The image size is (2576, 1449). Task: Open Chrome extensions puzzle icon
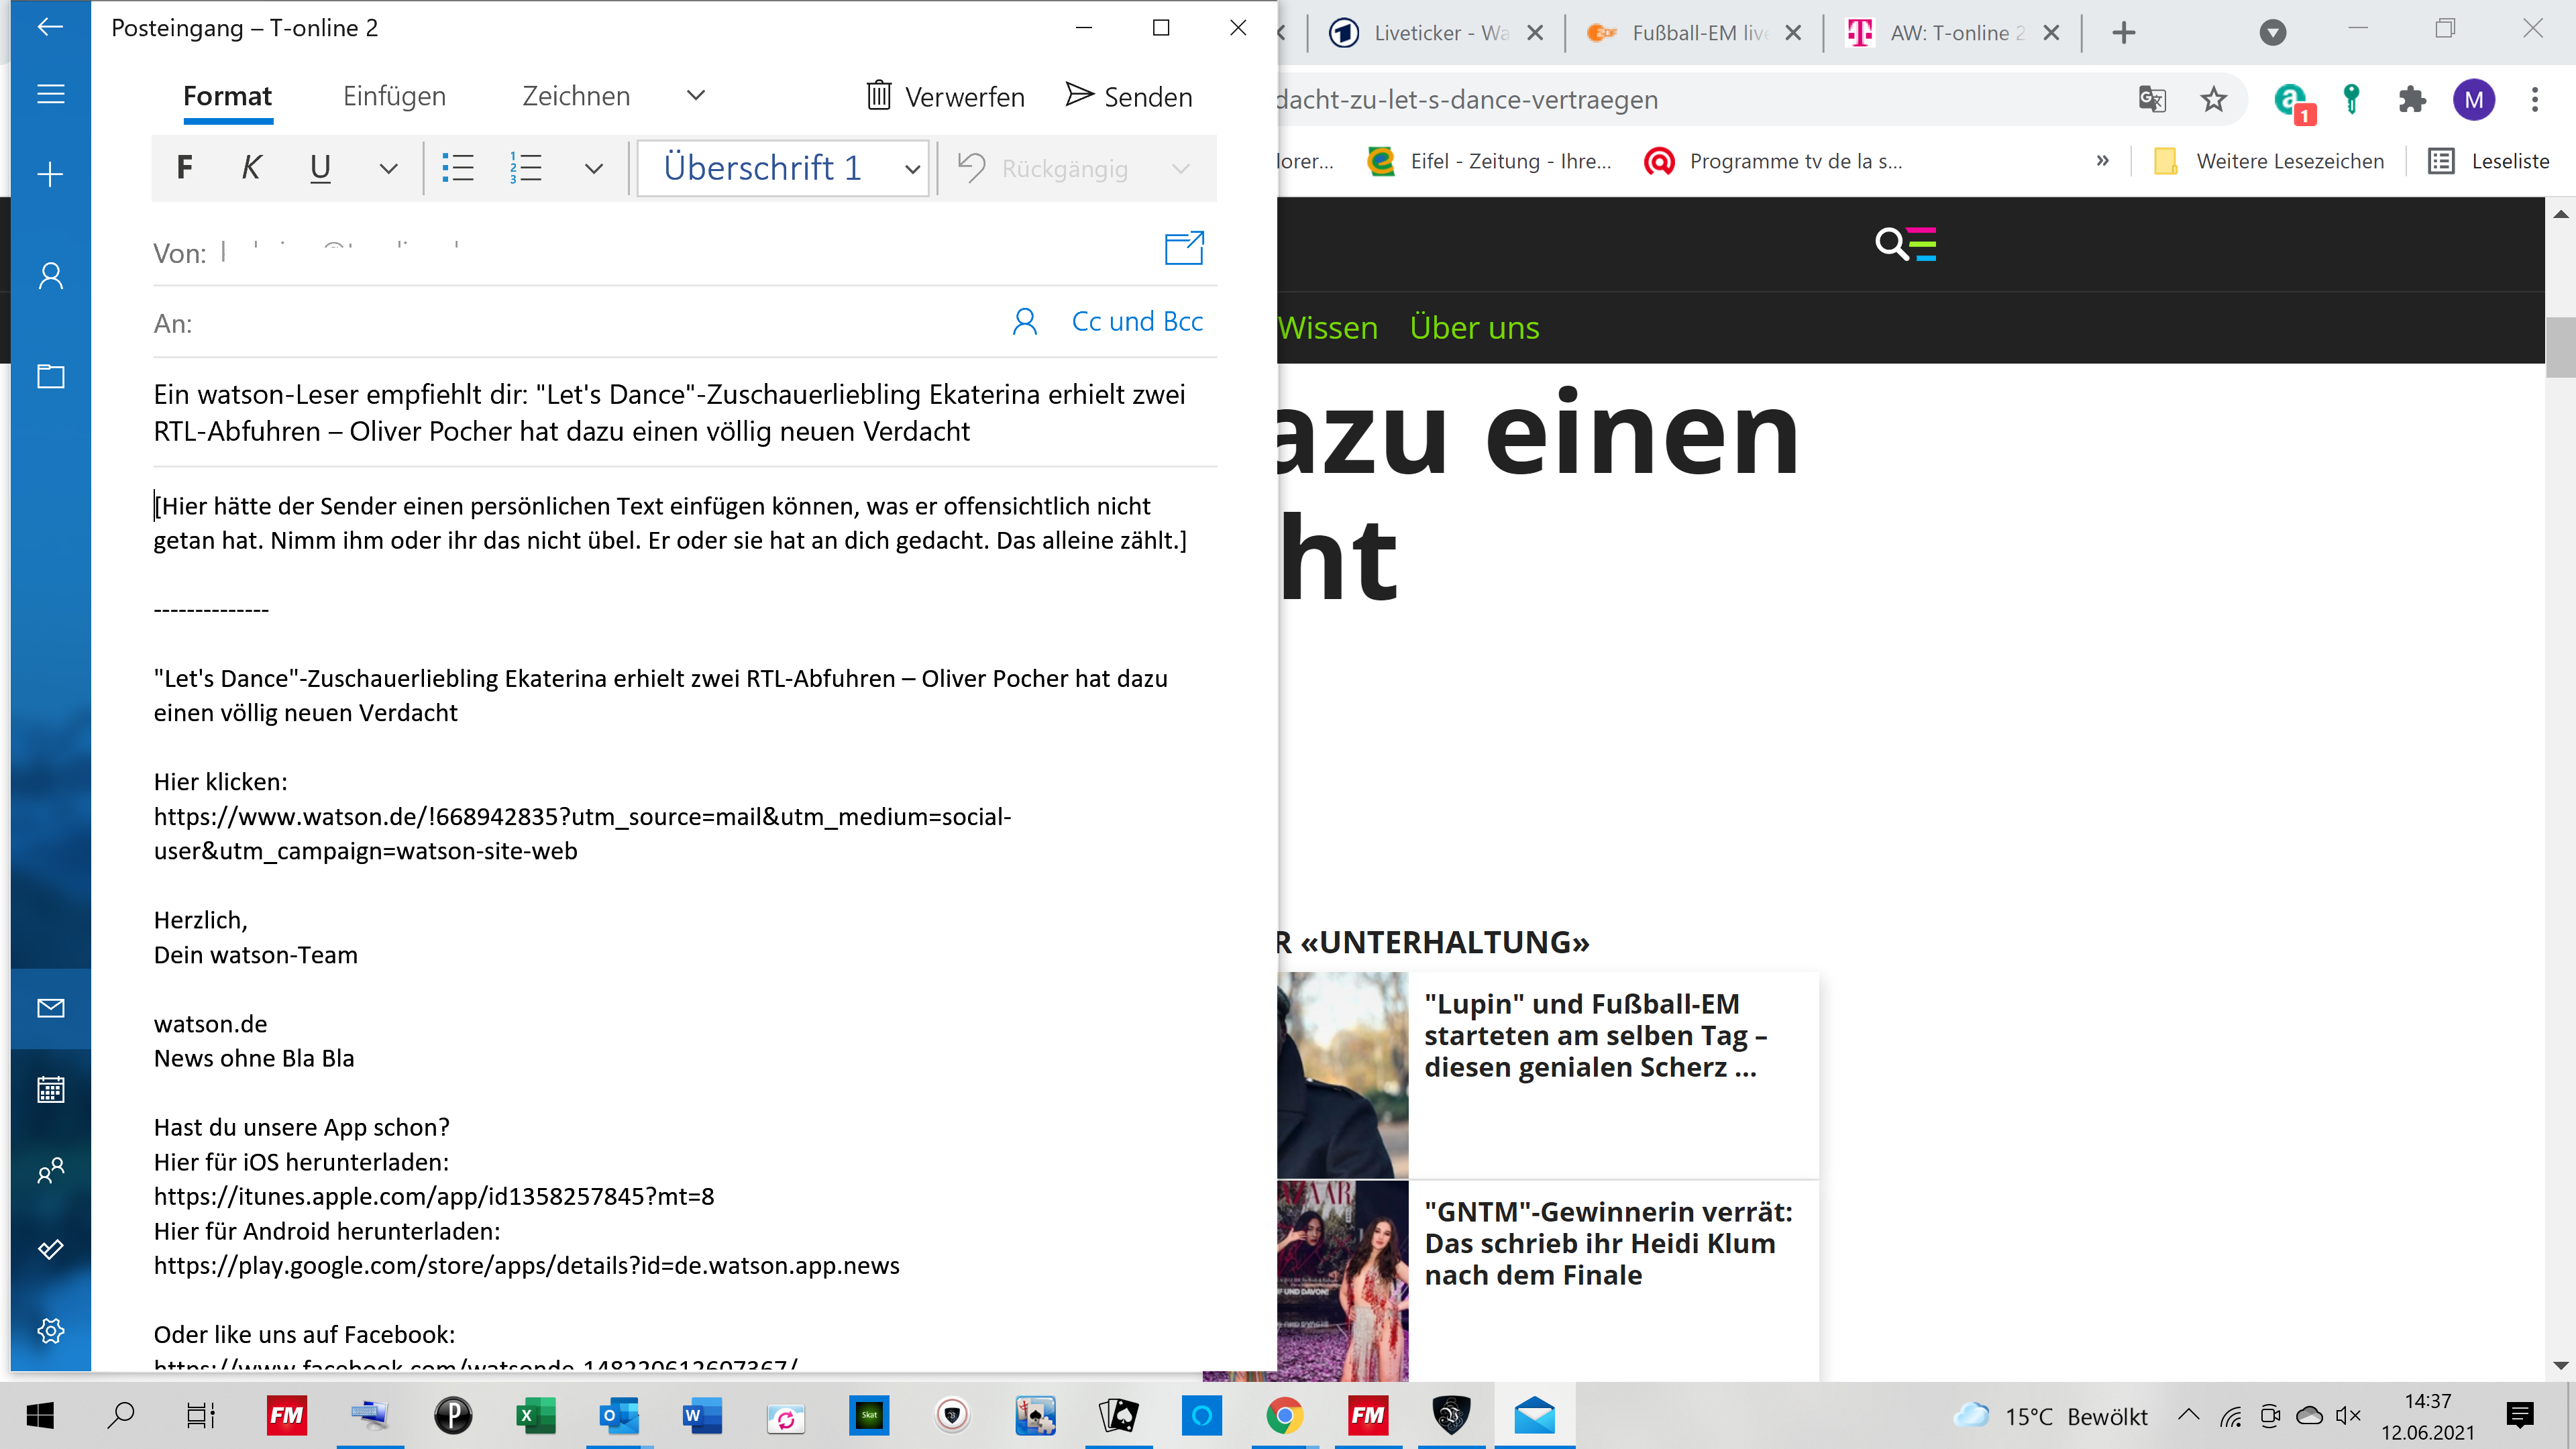(2412, 99)
